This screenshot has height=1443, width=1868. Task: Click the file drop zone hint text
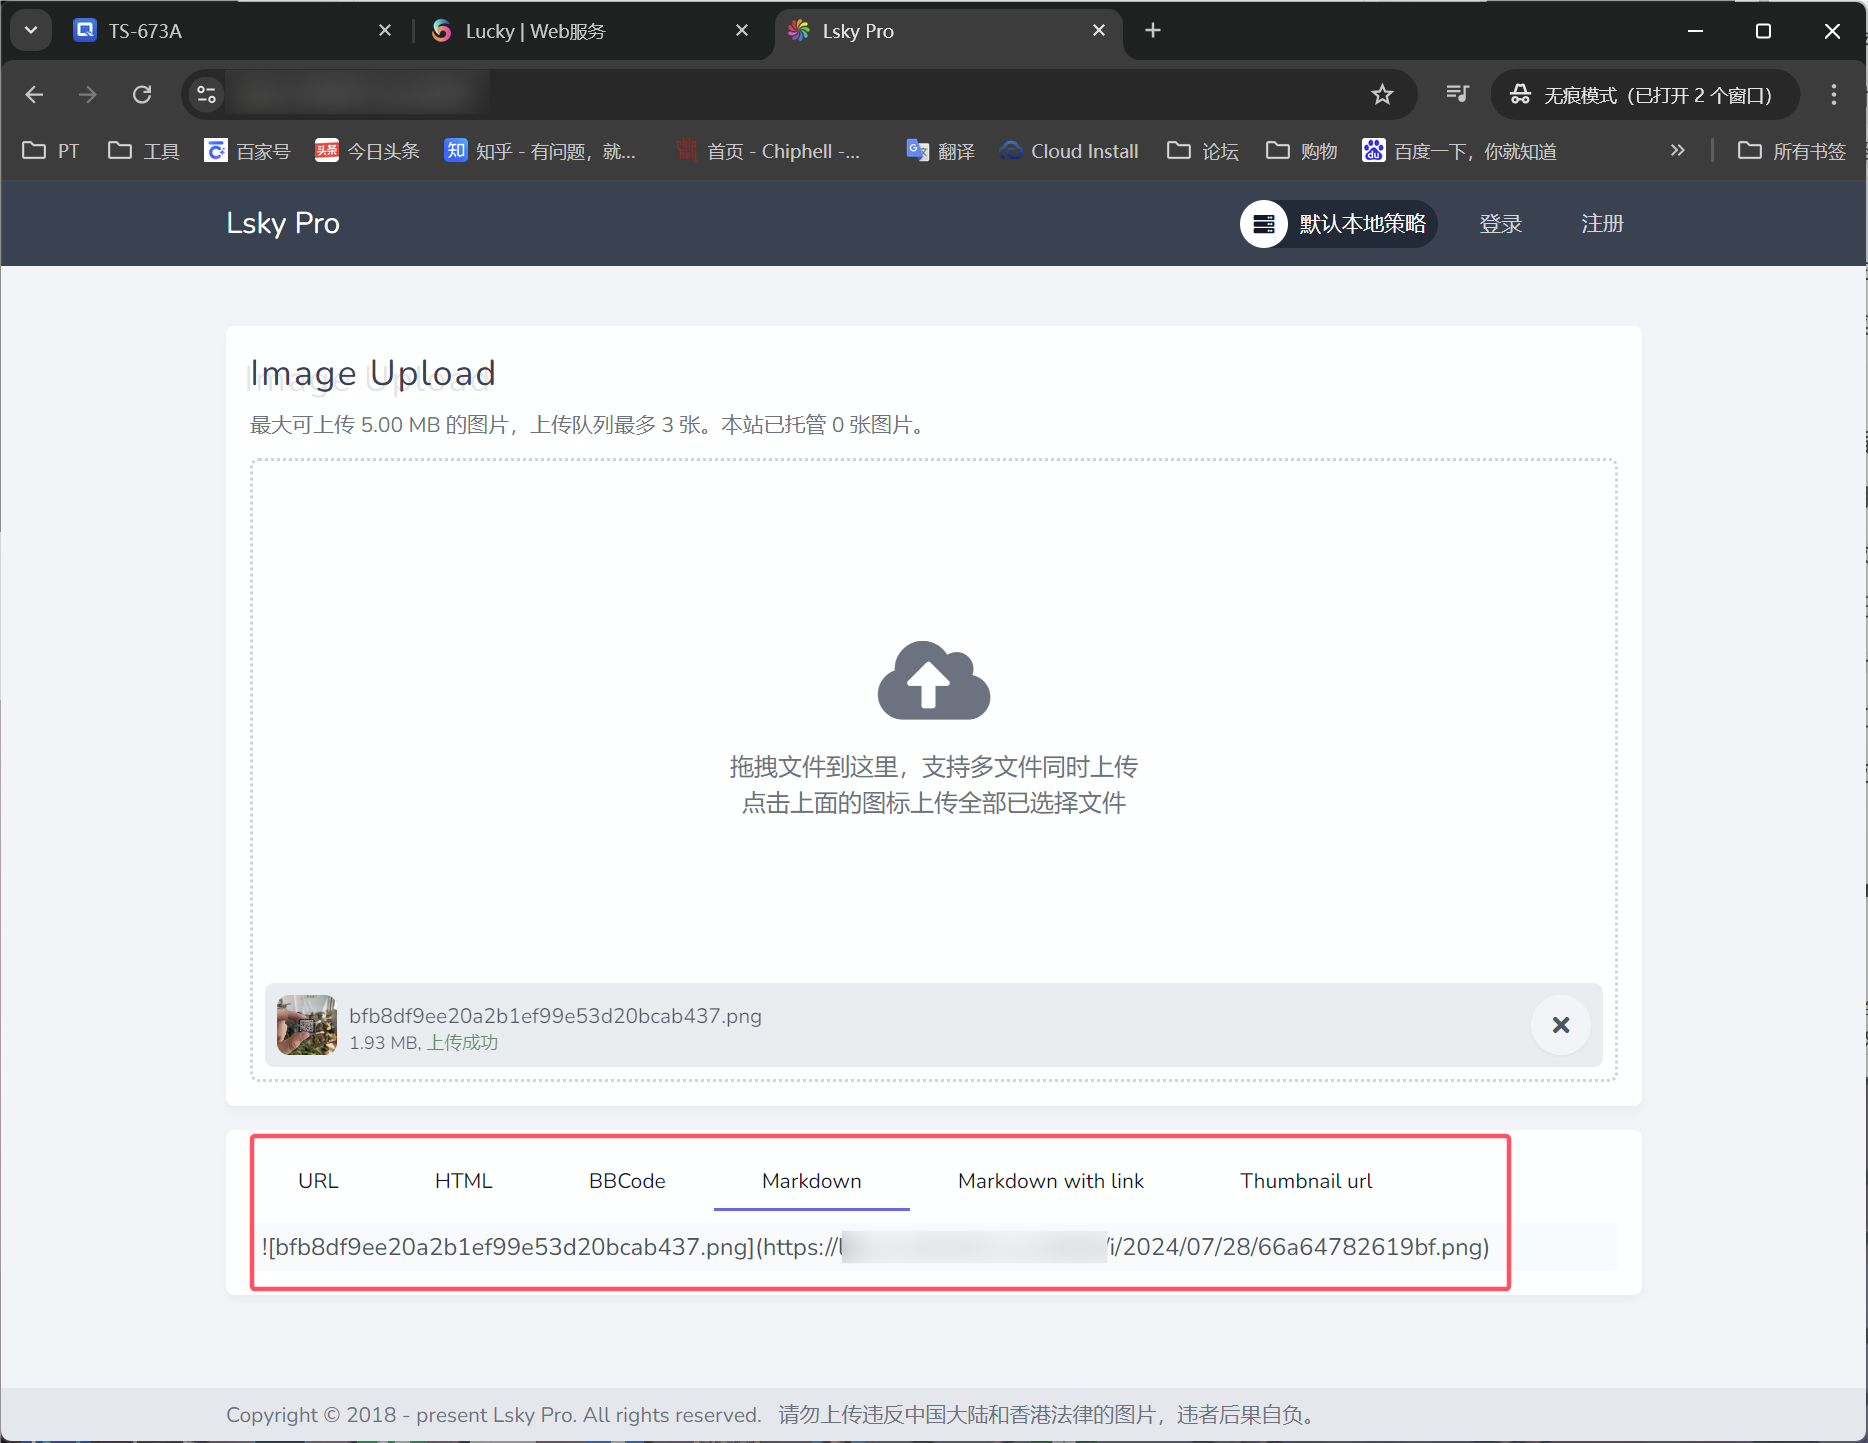933,785
